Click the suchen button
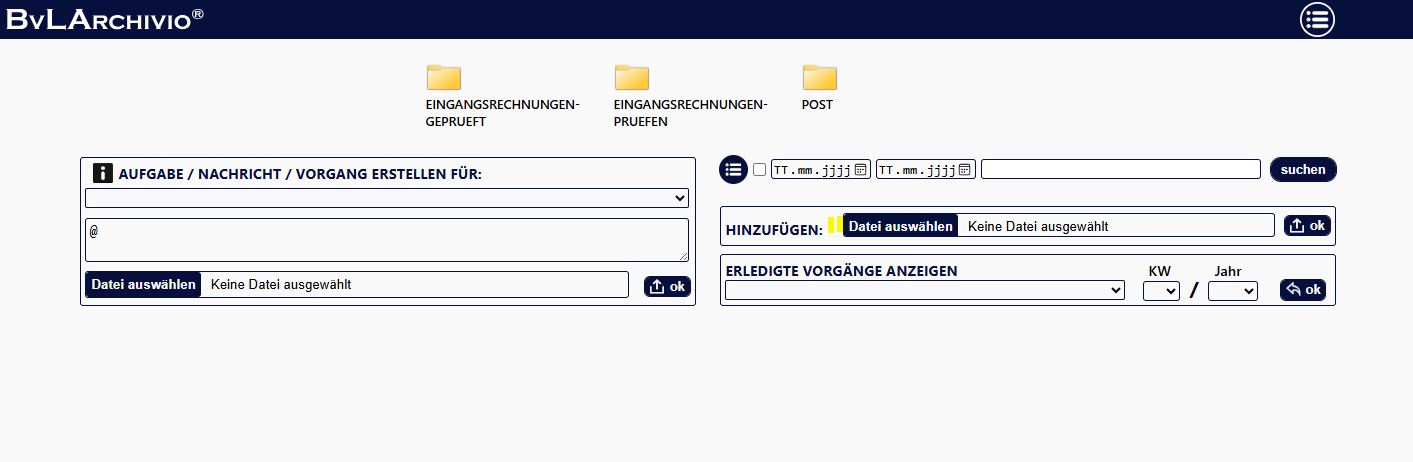This screenshot has height=462, width=1413. (x=1302, y=170)
